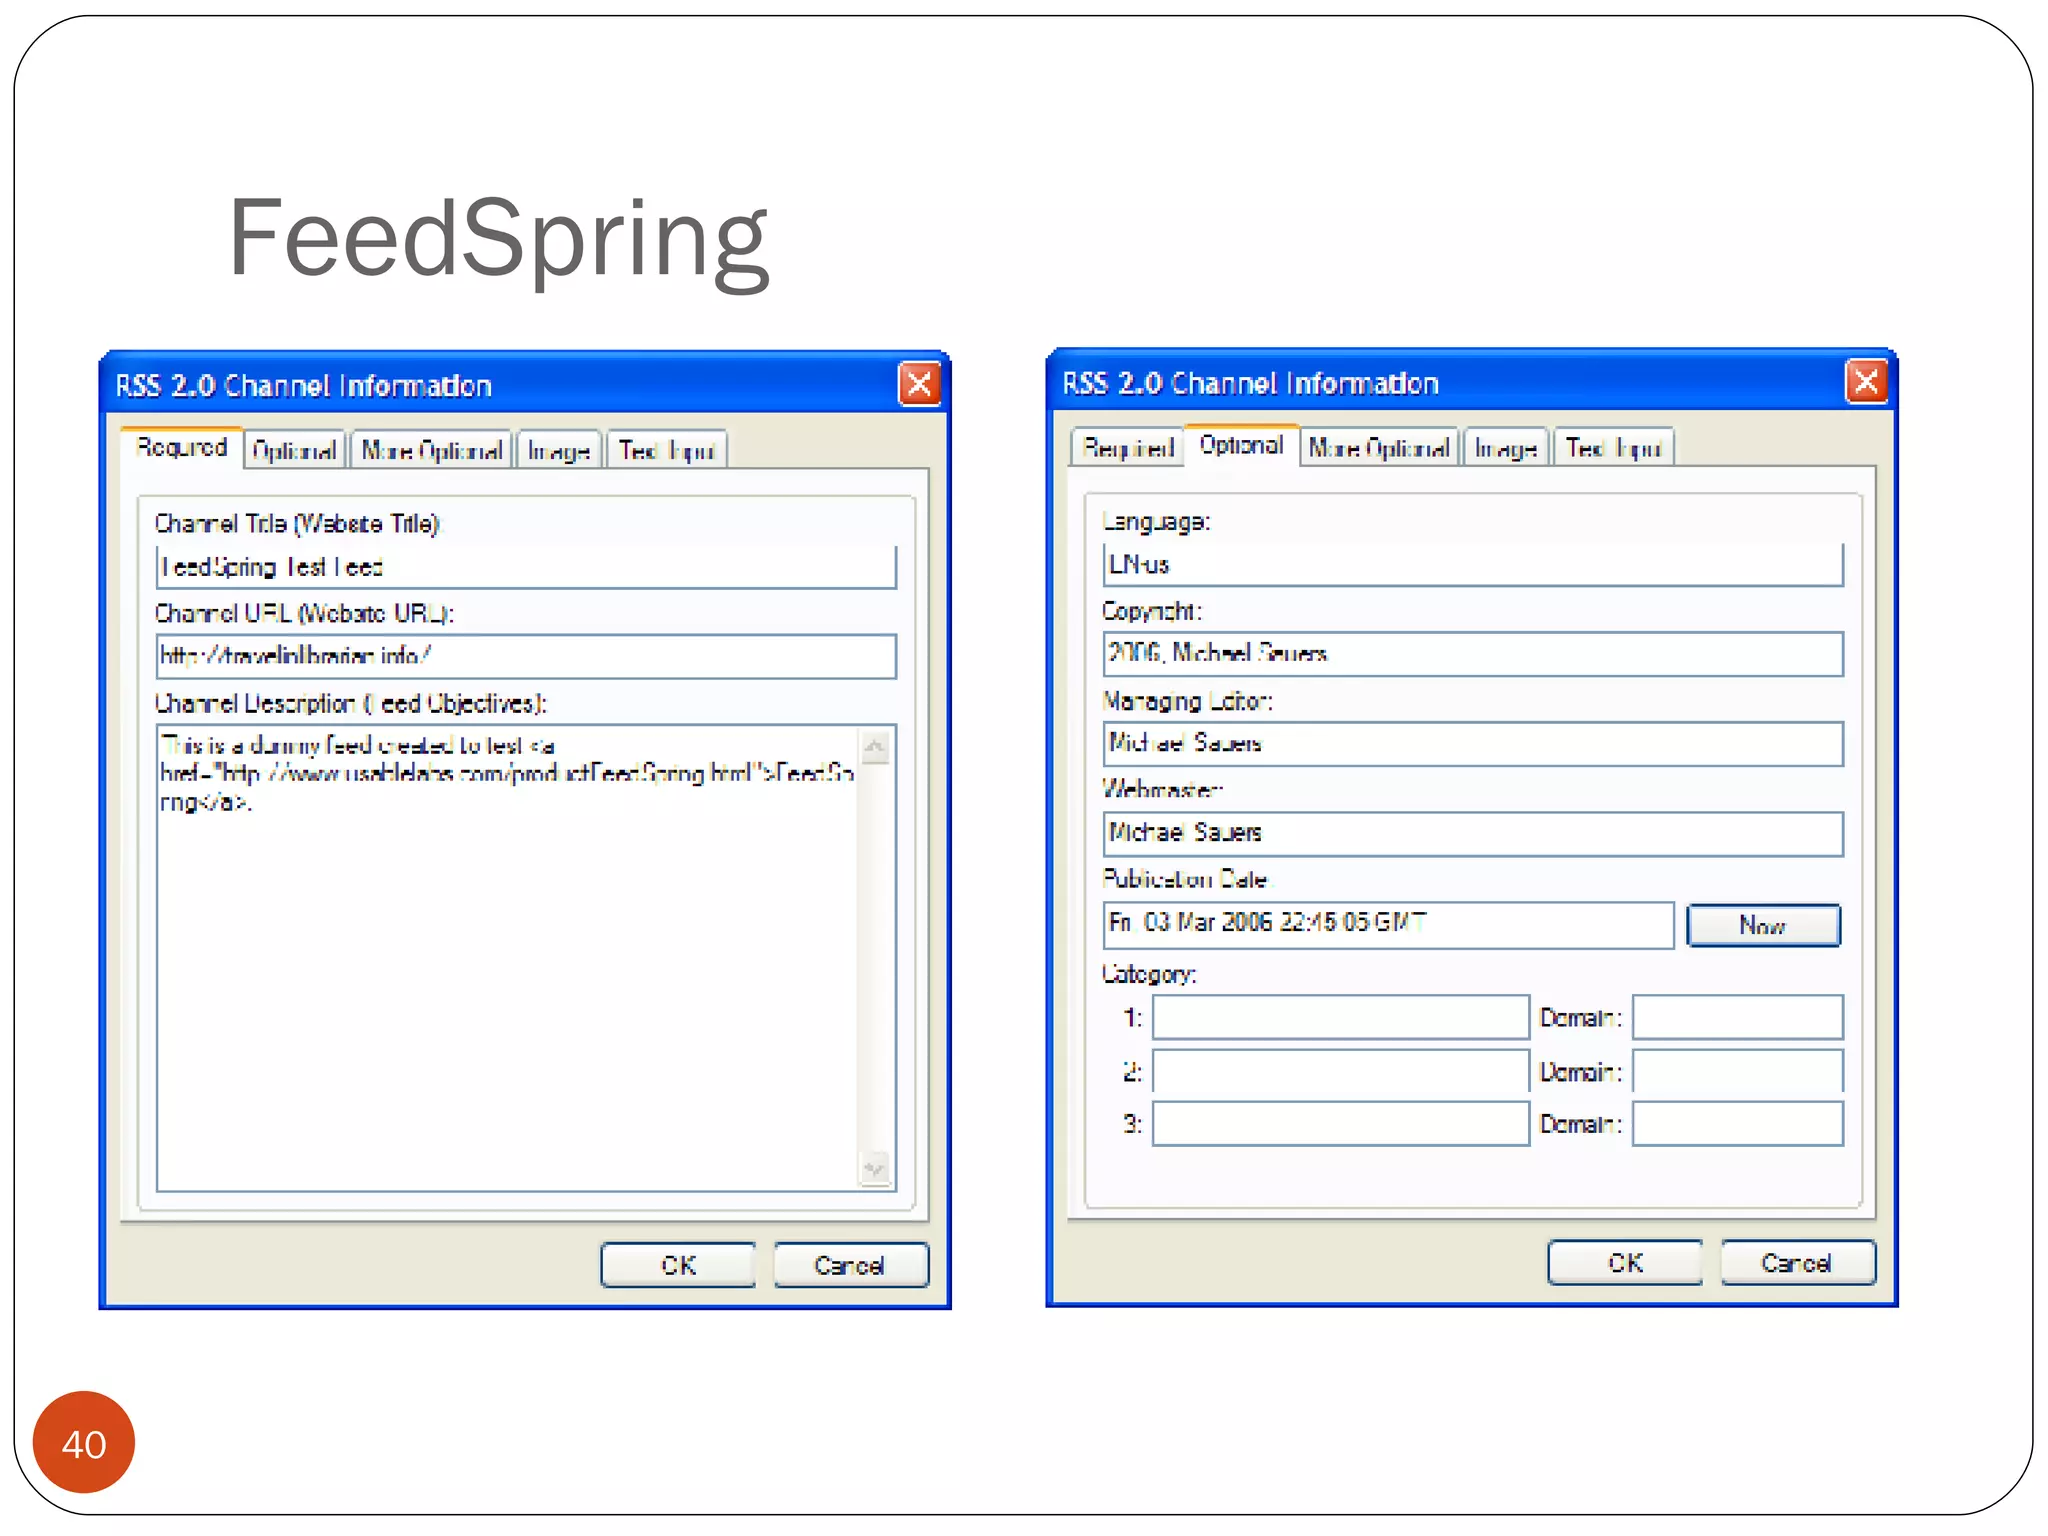This screenshot has height=1536, width=2048.
Task: Click OK in the right dialog
Action: 1625,1262
